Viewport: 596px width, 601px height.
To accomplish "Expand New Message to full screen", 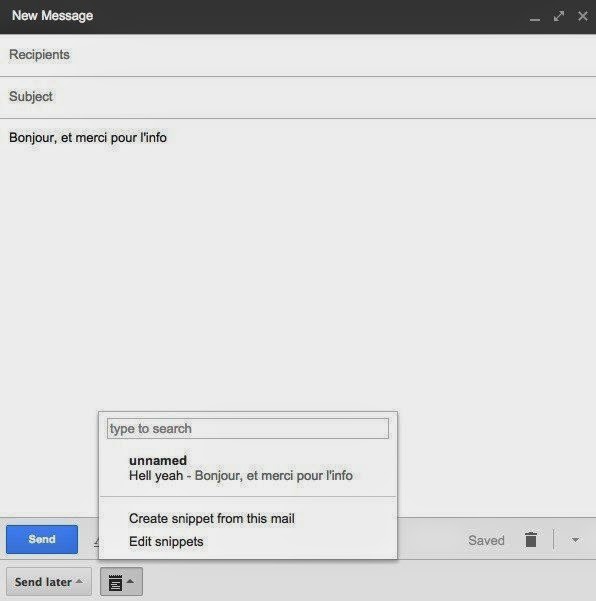I will tap(559, 16).
